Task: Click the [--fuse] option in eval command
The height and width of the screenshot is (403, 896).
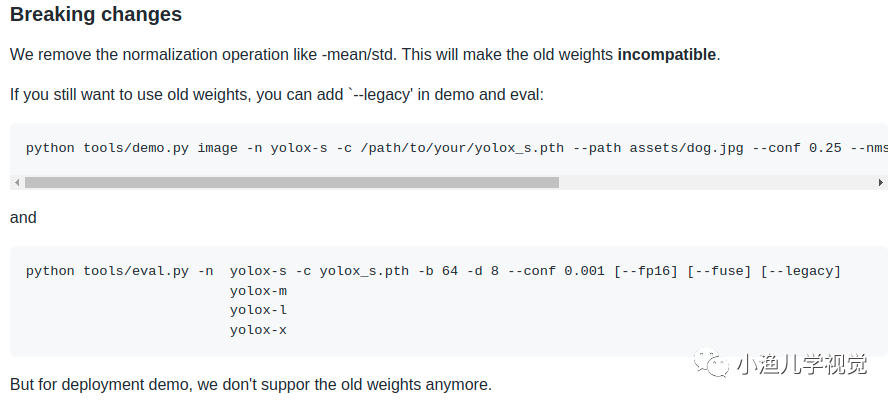Action: pos(719,271)
